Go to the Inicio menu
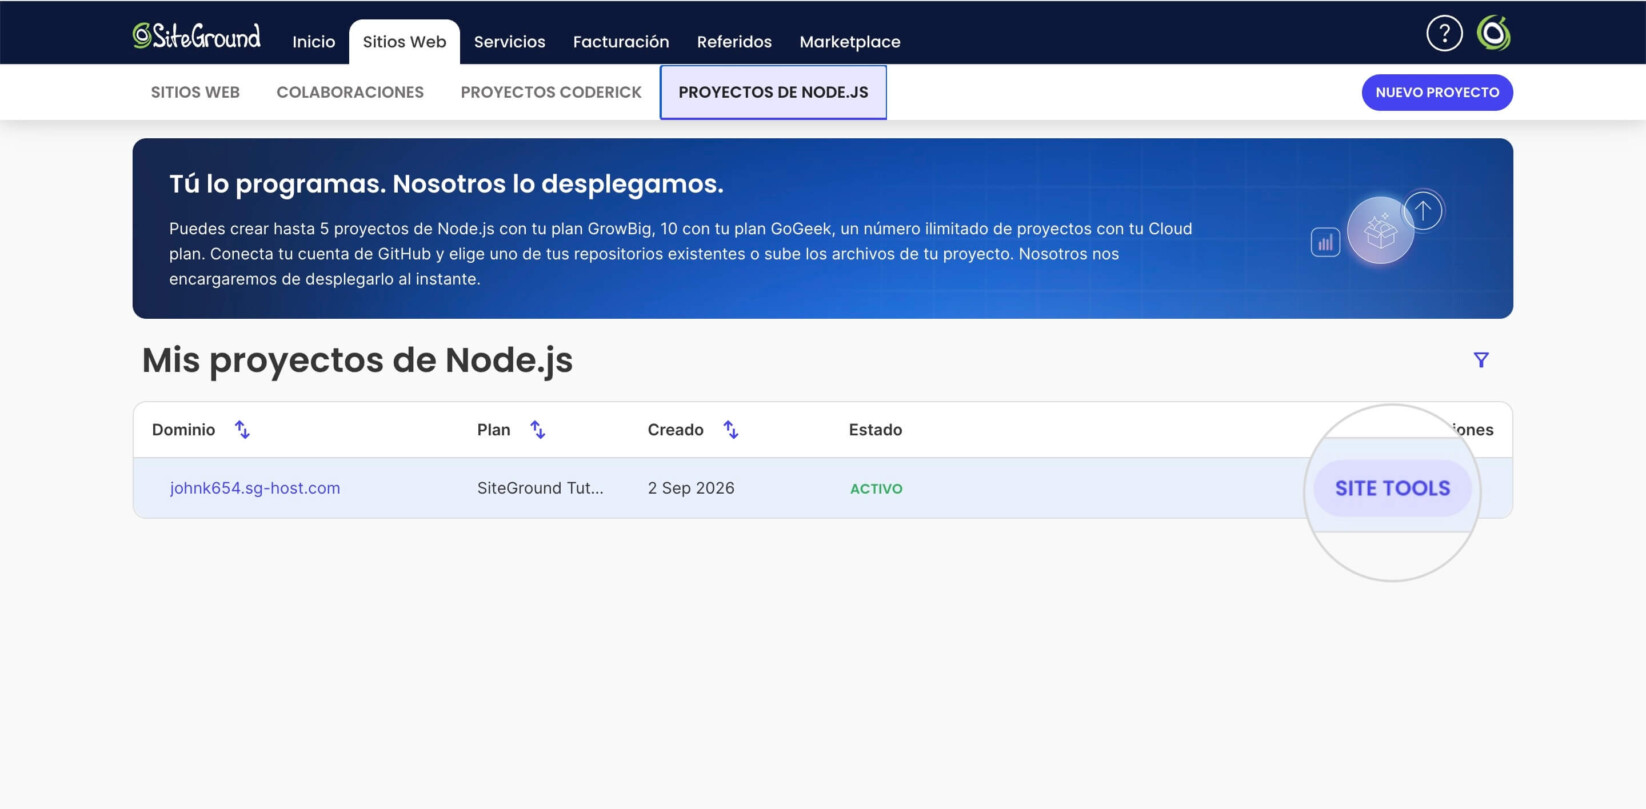 coord(314,42)
